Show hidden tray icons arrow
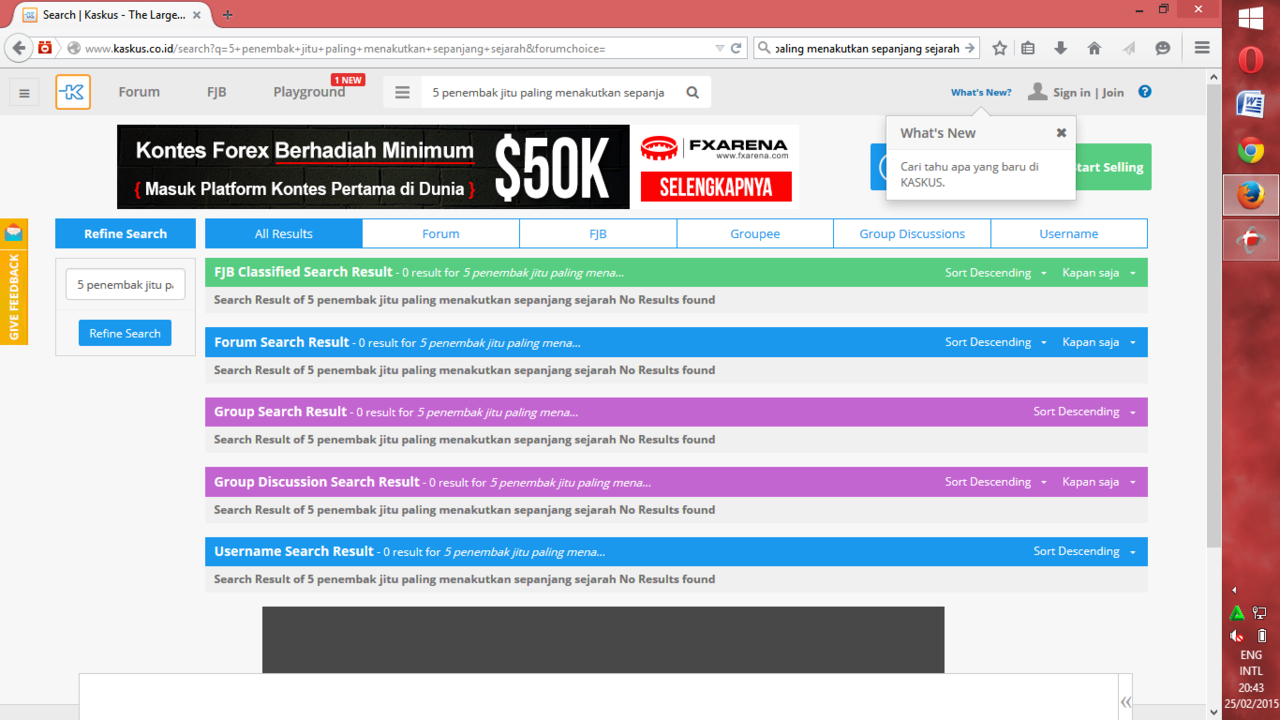Image resolution: width=1280 pixels, height=720 pixels. (1234, 590)
